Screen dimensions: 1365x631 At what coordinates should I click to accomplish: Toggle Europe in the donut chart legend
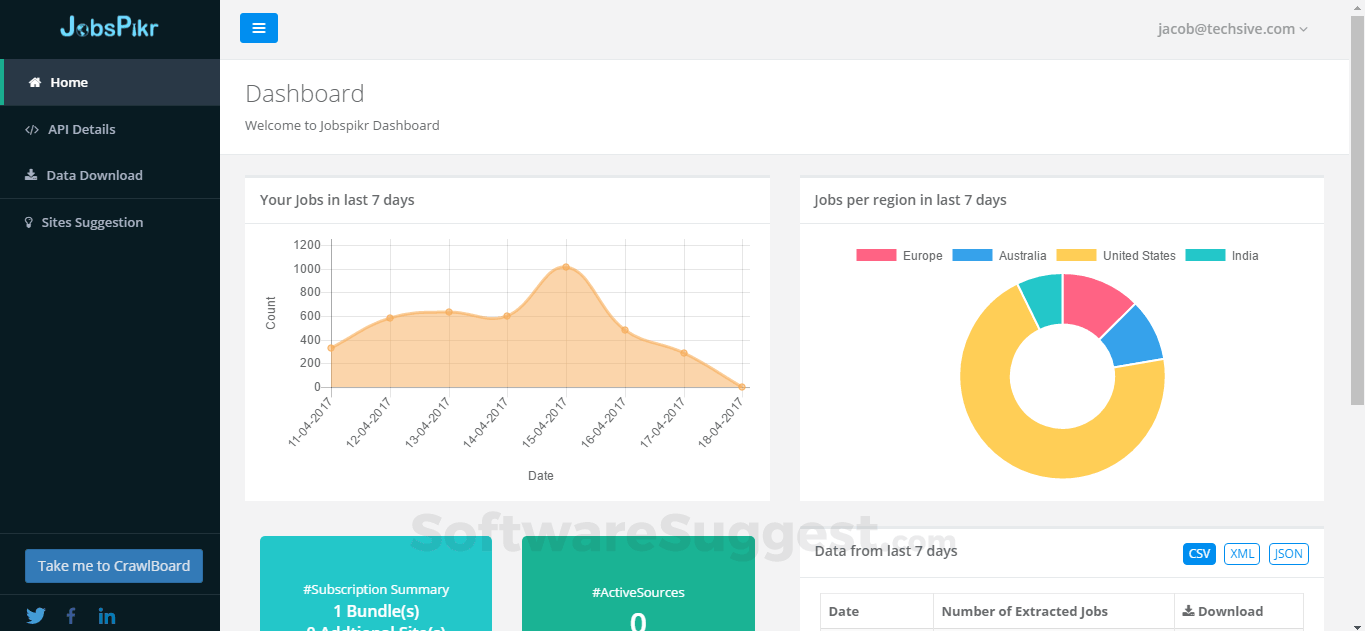898,255
